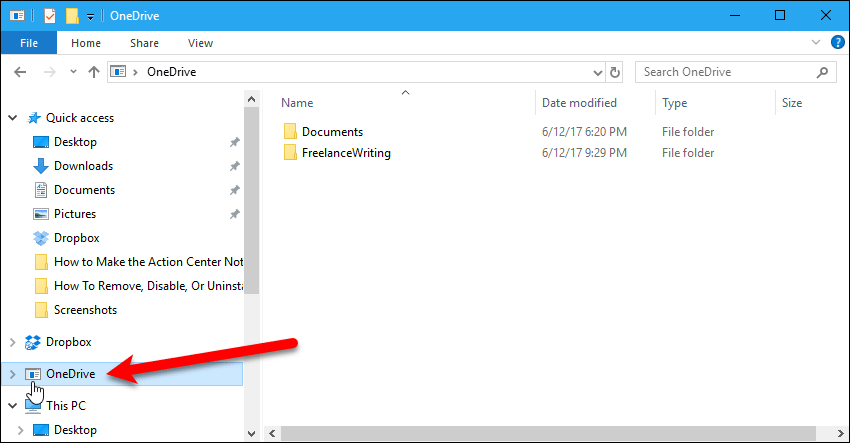The width and height of the screenshot is (850, 443).
Task: Open the address bar history dropdown
Action: click(597, 73)
